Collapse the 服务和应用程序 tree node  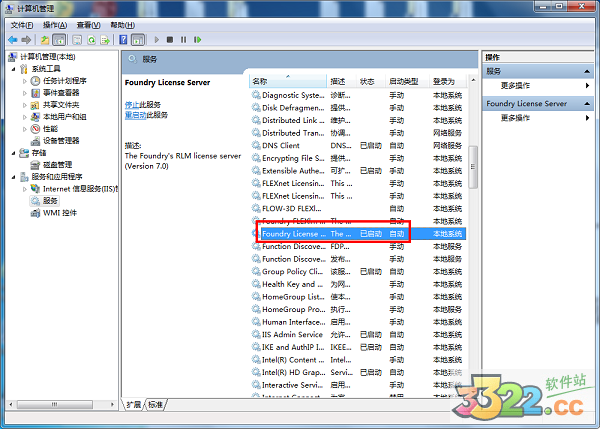click(14, 177)
